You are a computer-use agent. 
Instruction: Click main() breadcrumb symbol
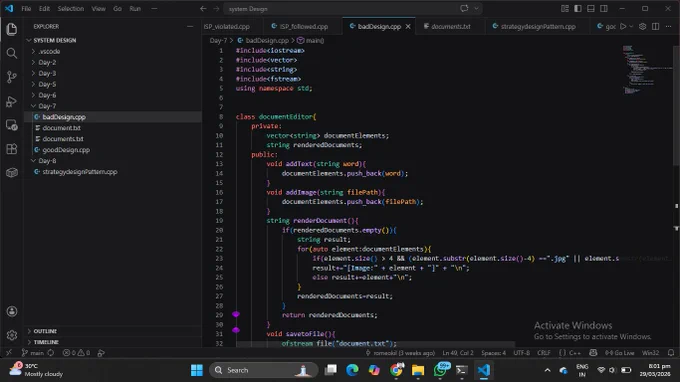point(311,40)
